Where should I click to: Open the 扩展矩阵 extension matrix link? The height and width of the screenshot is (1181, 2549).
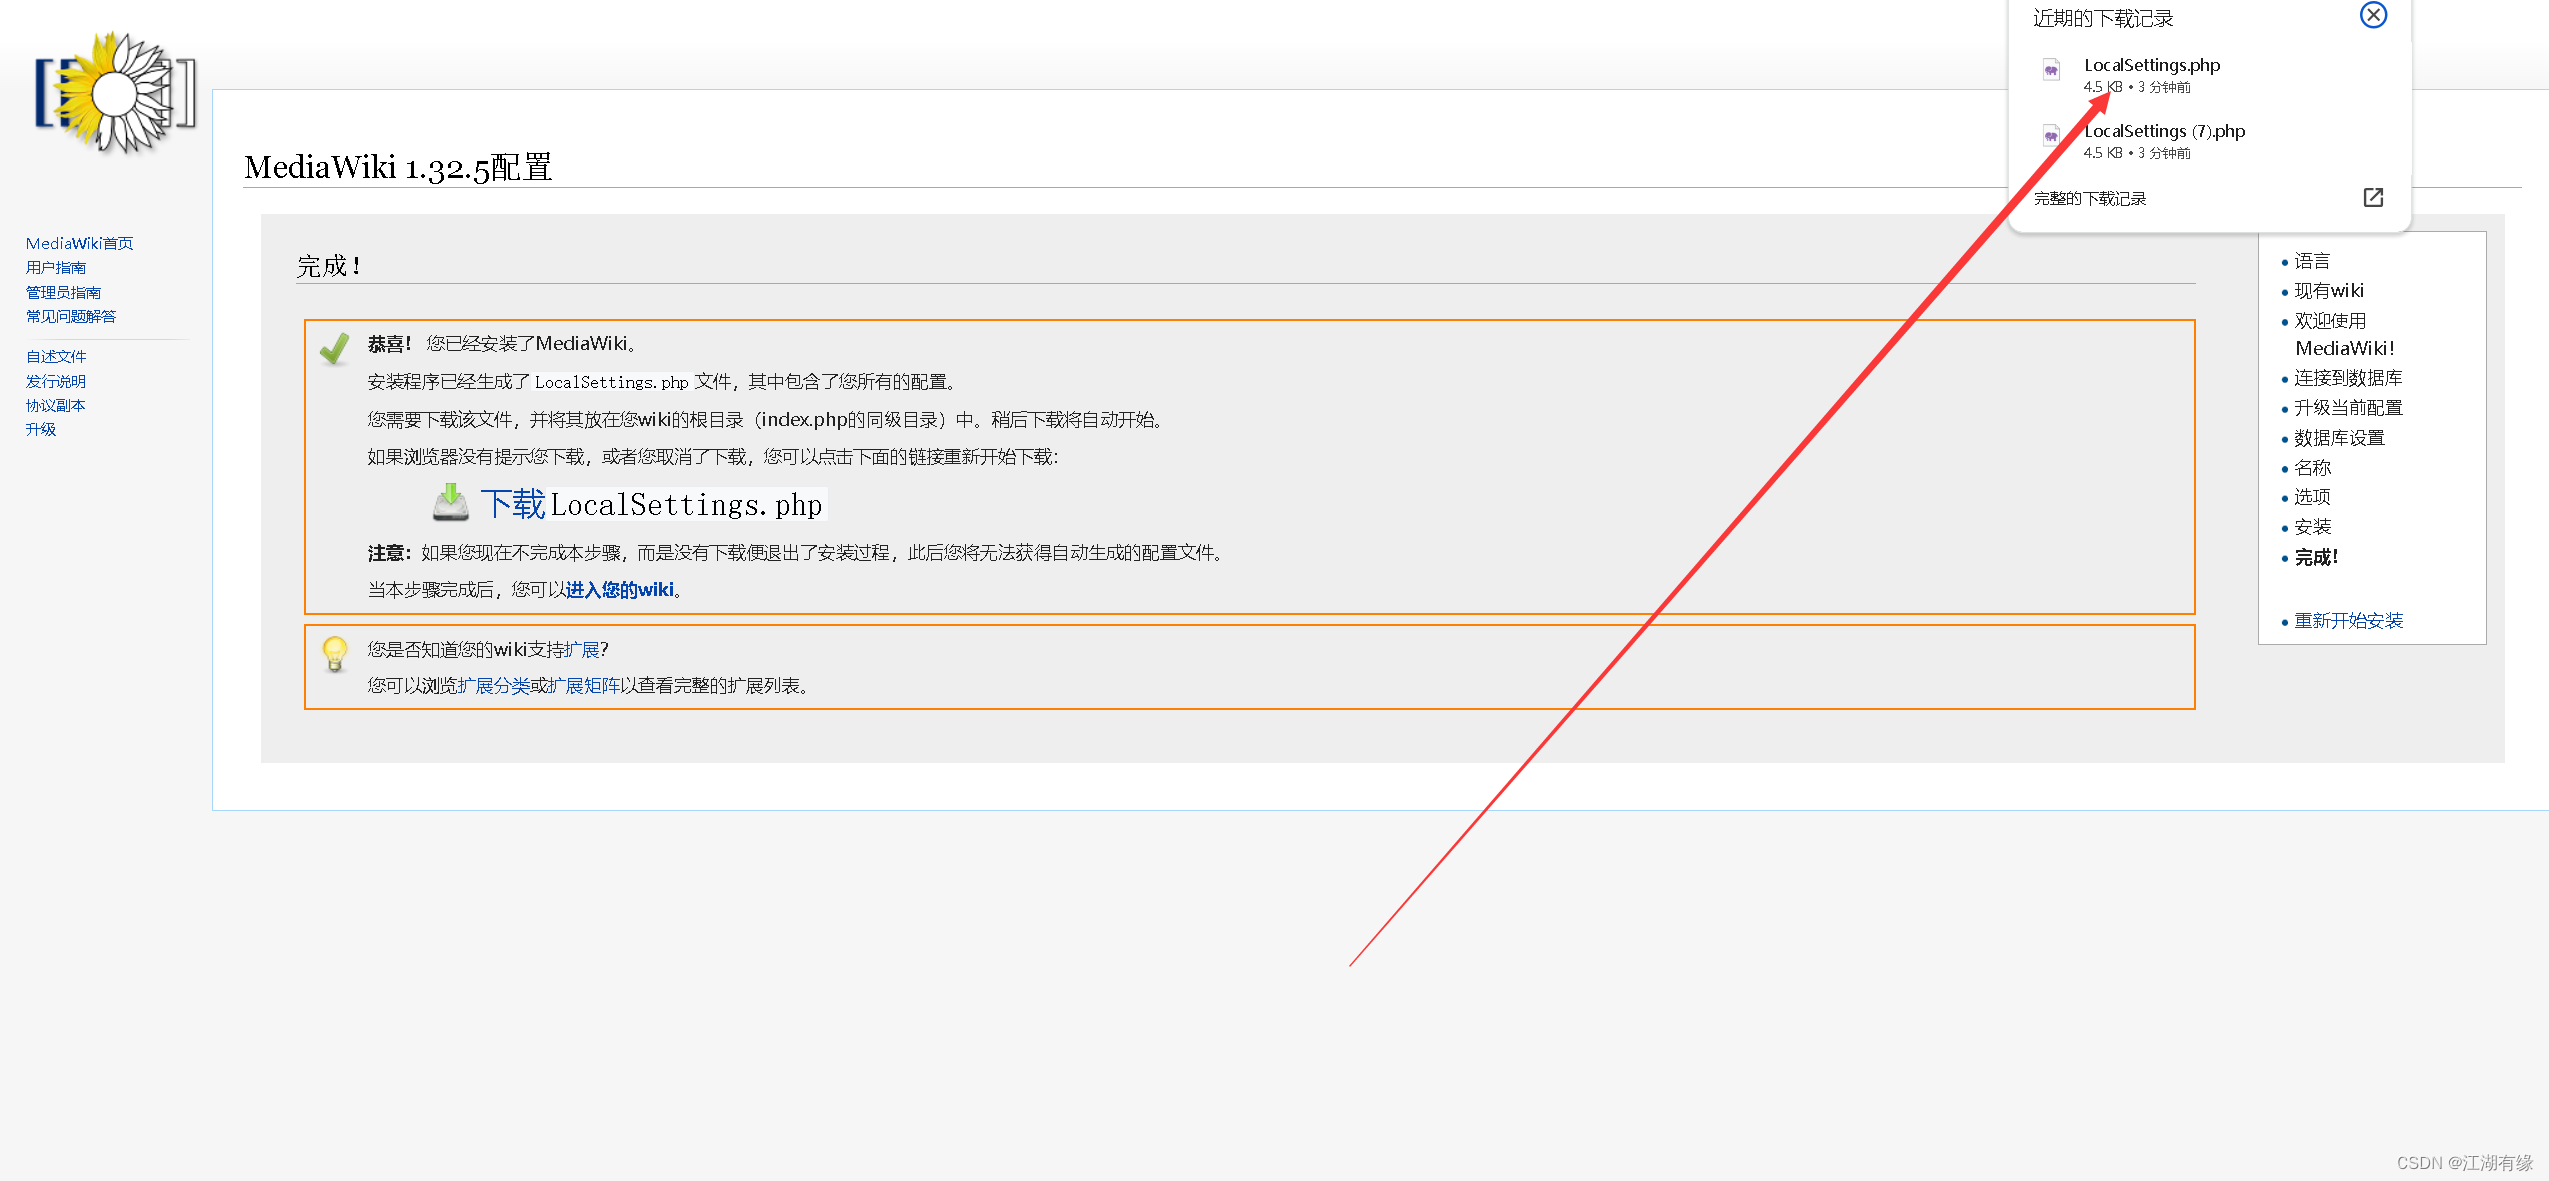coord(584,686)
